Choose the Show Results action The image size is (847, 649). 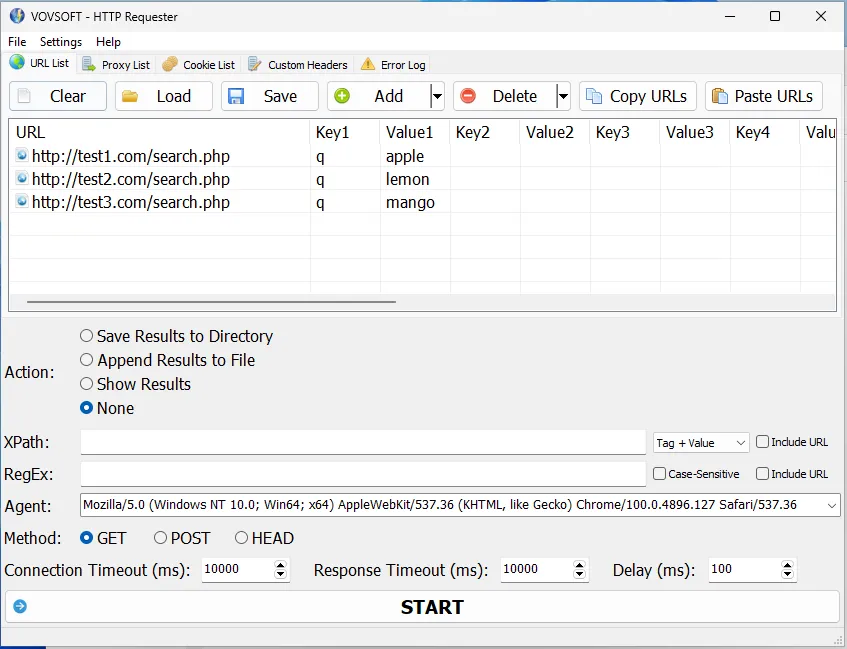pos(135,384)
